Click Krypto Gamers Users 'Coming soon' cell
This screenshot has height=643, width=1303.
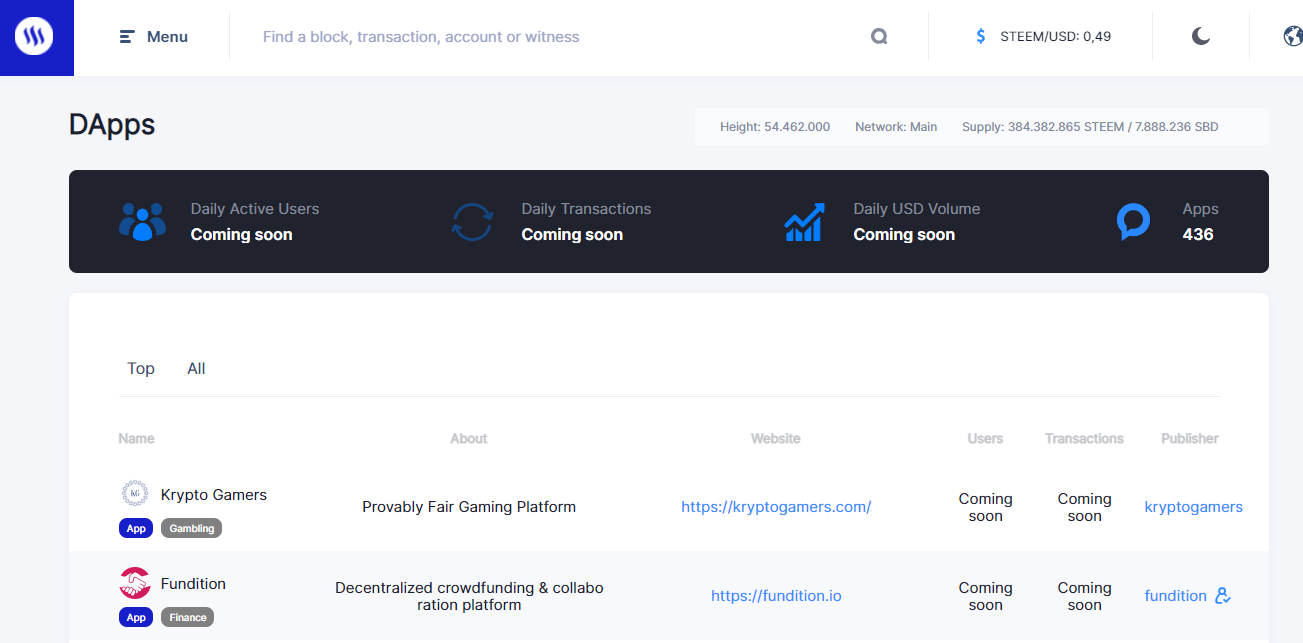985,507
